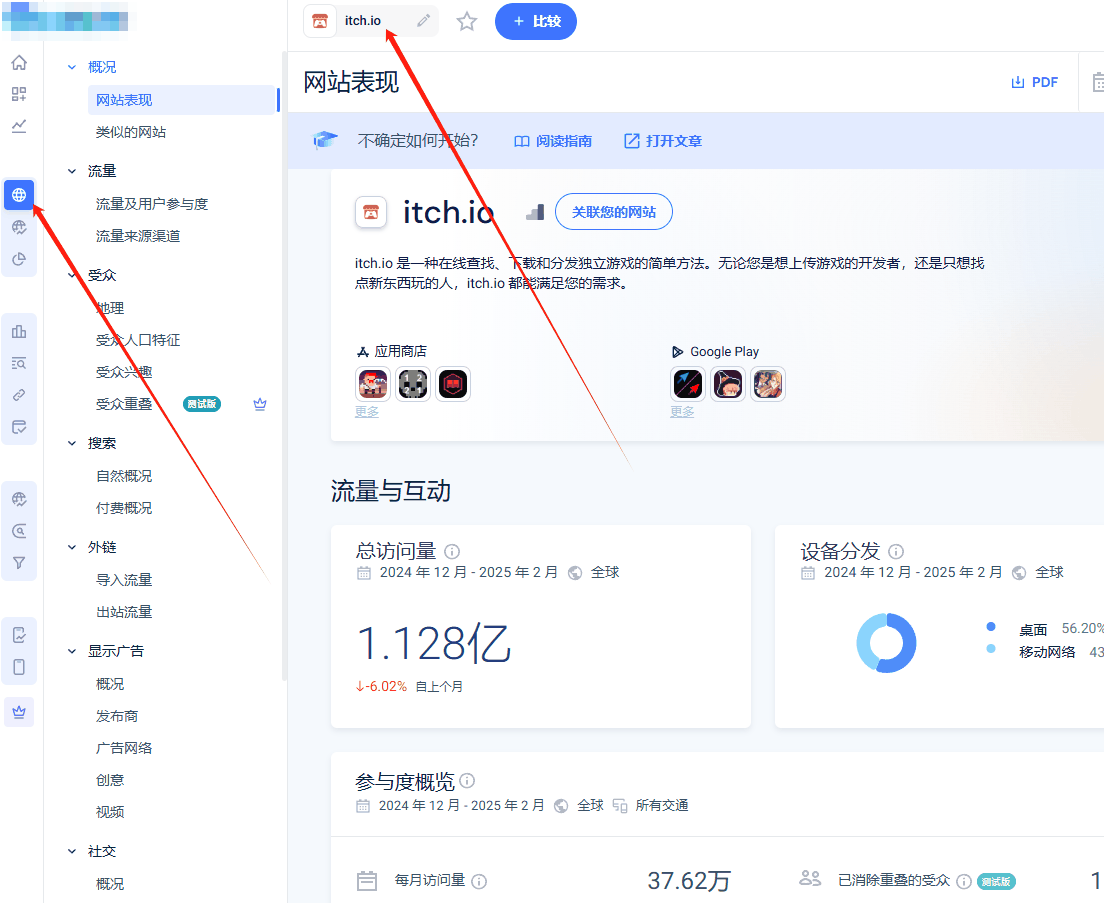1104x903 pixels.
Task: Click the pencil edit icon beside itch.io
Action: 423,20
